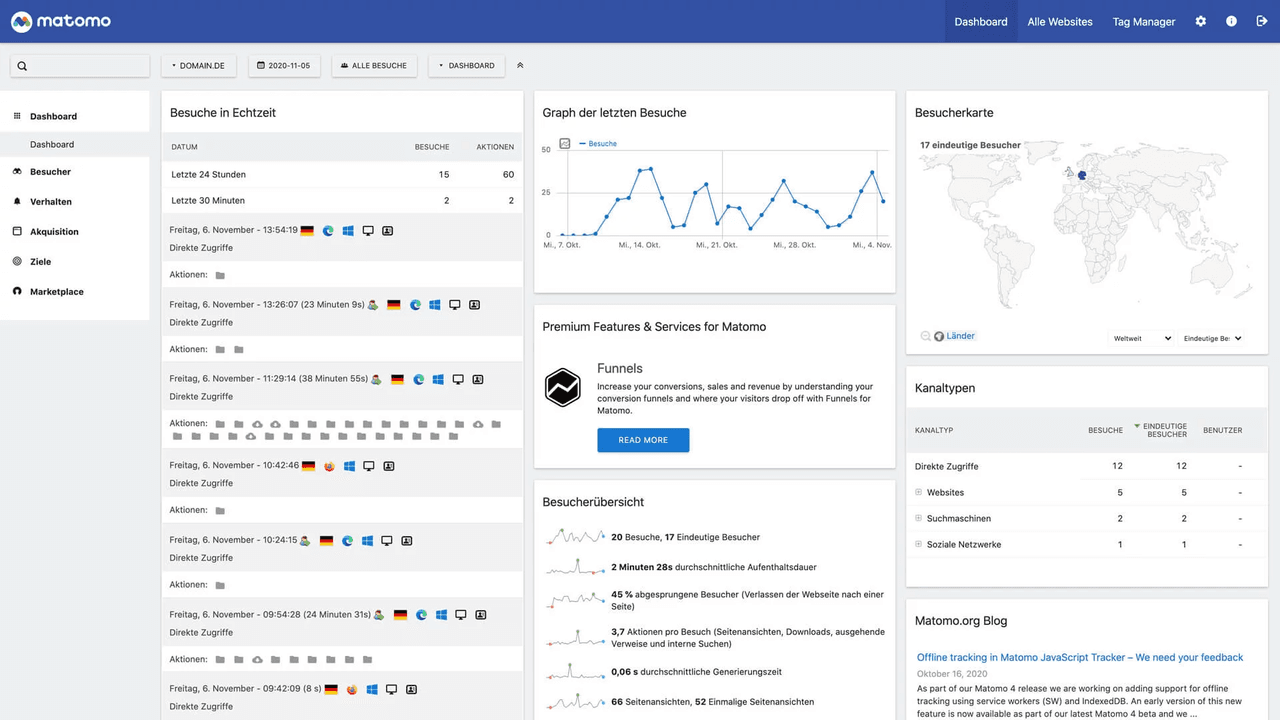Open visitor profile for the 13:54:19 visit

point(388,231)
